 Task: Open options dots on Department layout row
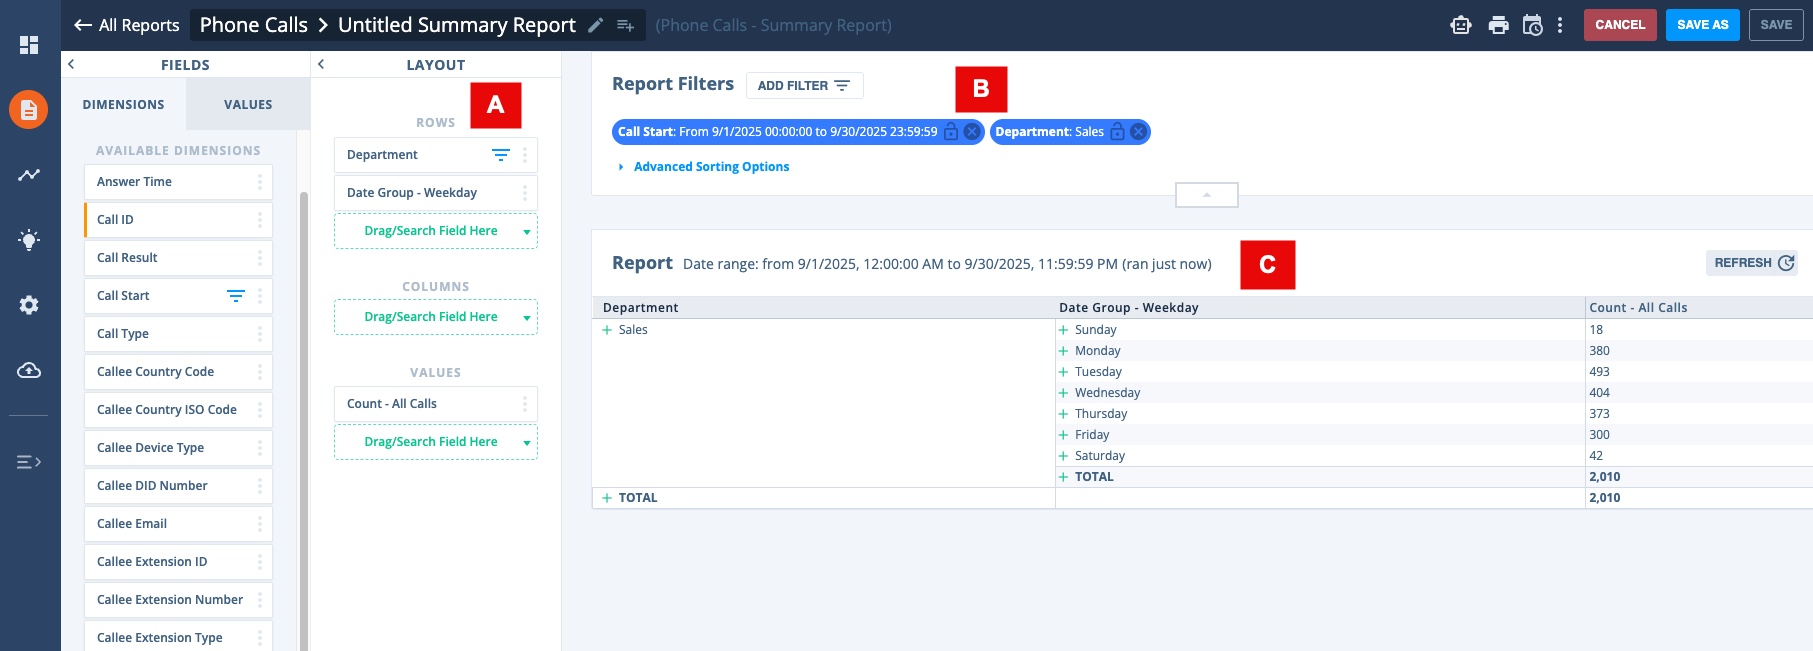point(525,155)
